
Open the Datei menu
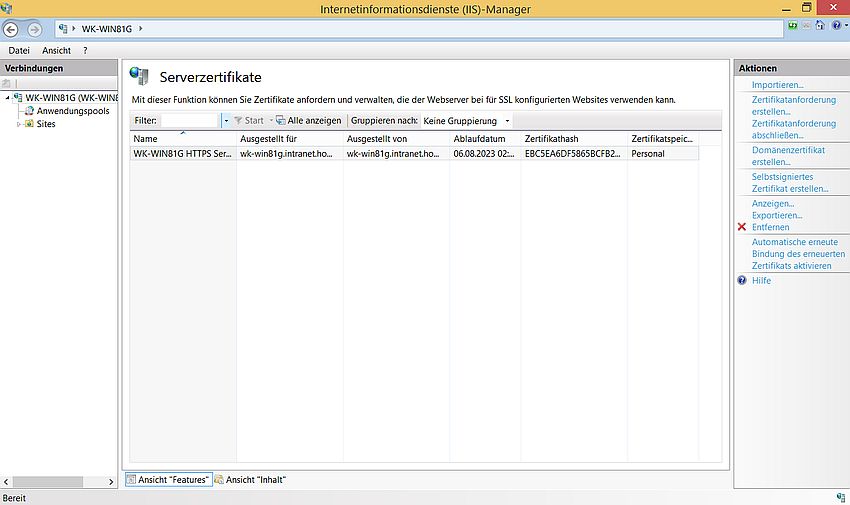coord(19,50)
